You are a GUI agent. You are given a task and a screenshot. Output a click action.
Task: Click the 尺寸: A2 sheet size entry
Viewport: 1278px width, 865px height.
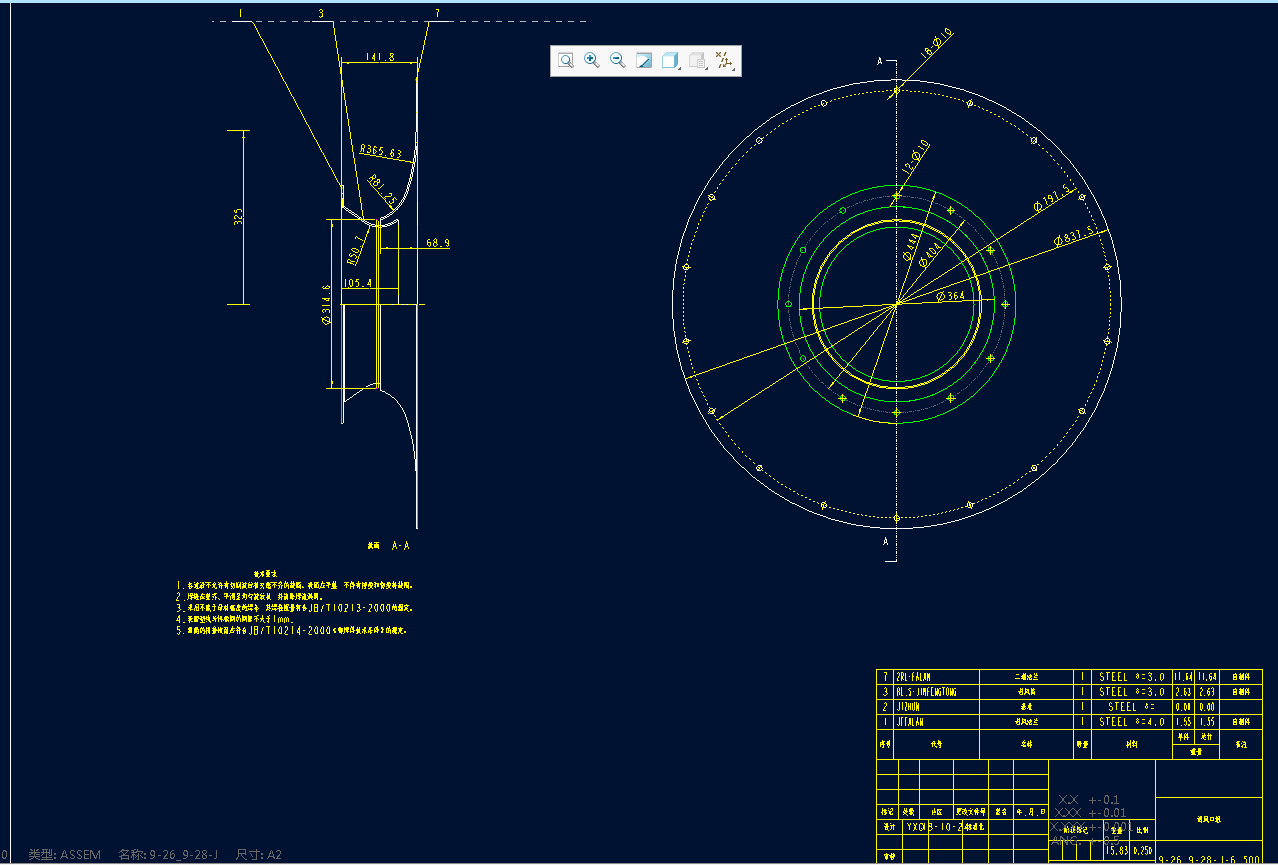pos(259,855)
